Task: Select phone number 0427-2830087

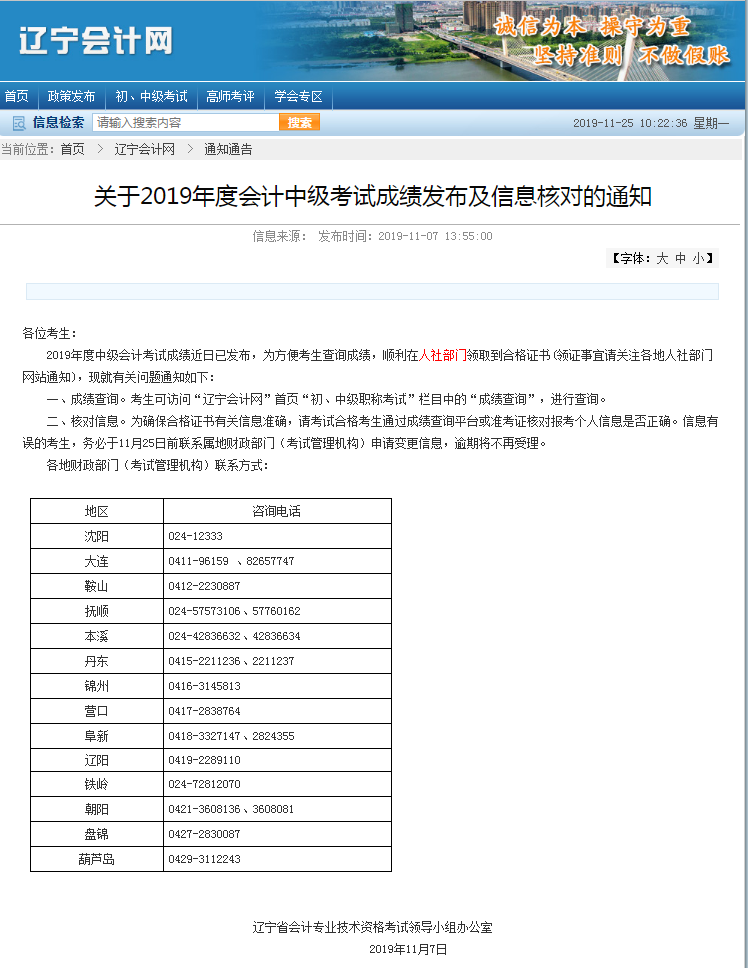Action: tap(204, 834)
